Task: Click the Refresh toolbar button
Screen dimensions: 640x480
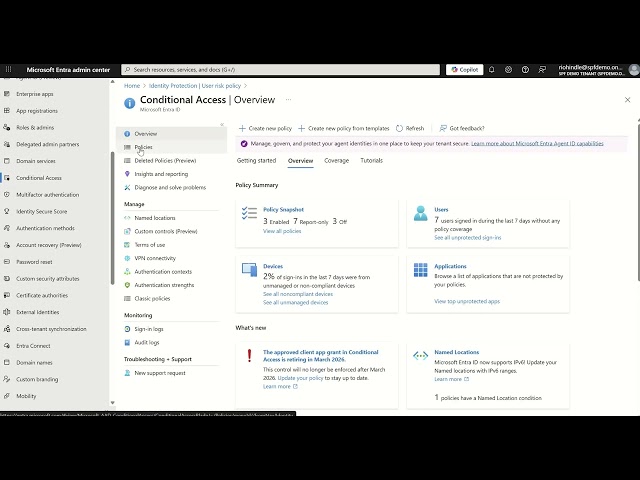Action: click(410, 128)
